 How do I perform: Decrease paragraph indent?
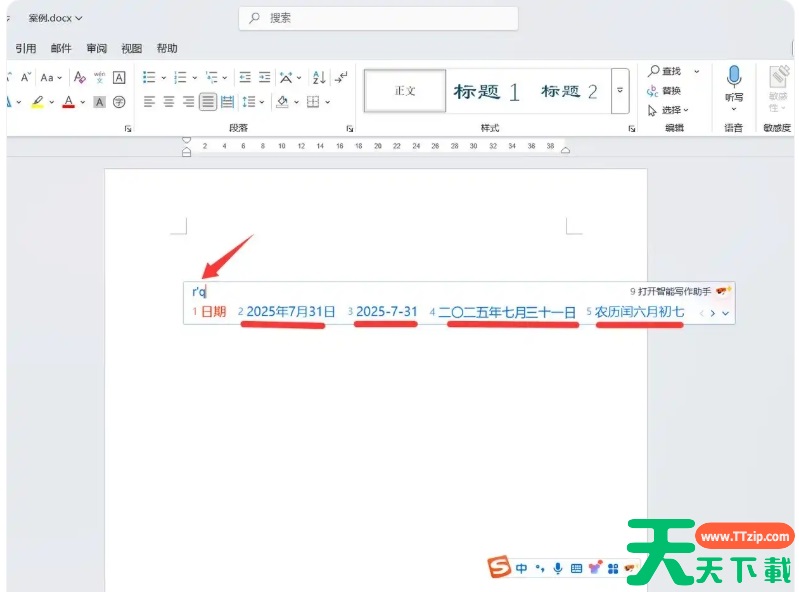tap(245, 77)
